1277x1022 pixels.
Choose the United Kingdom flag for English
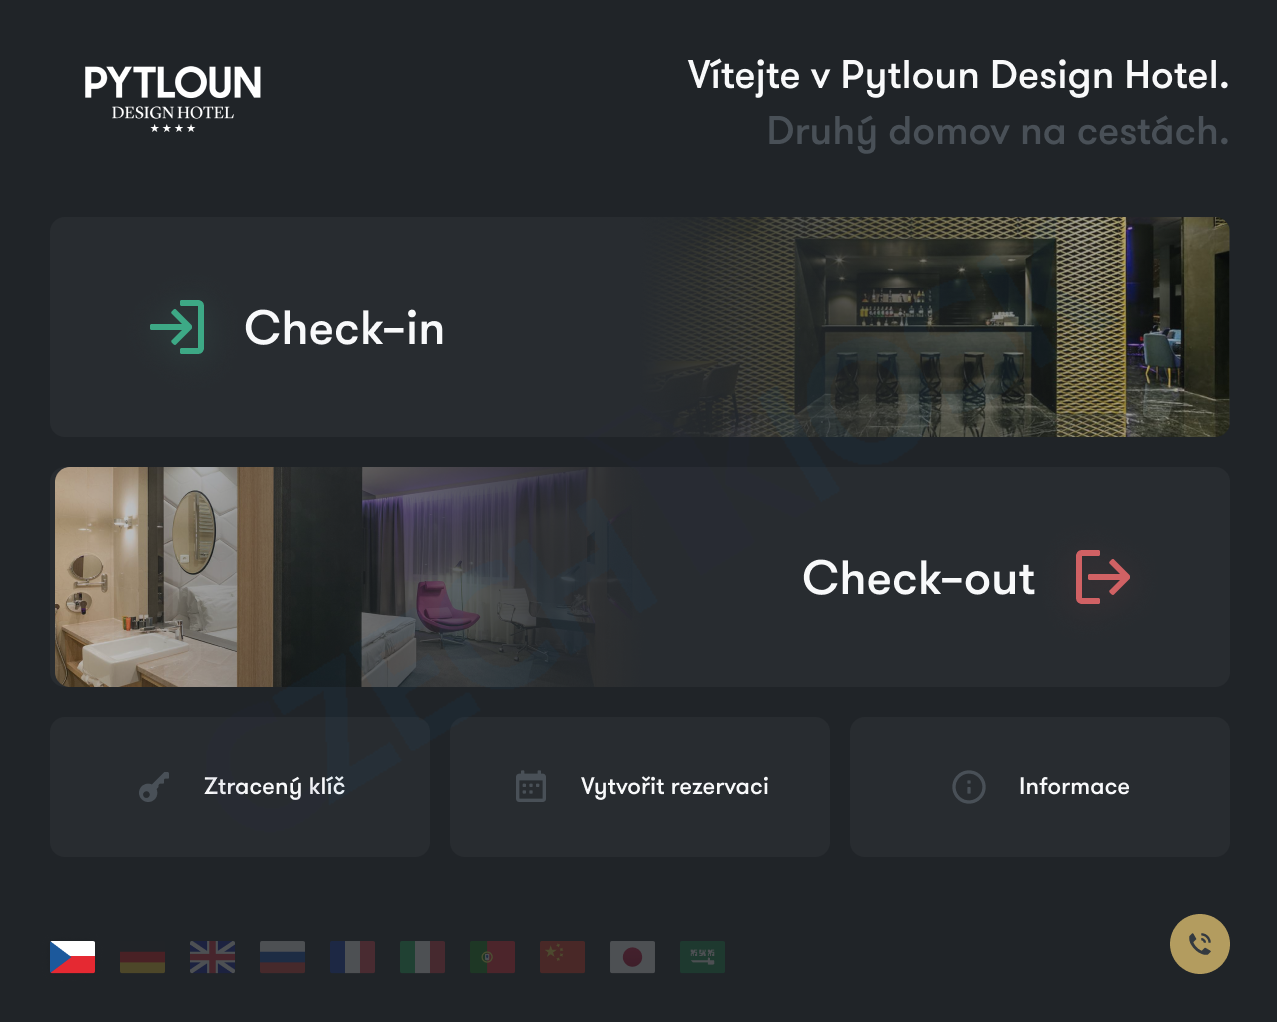point(213,957)
